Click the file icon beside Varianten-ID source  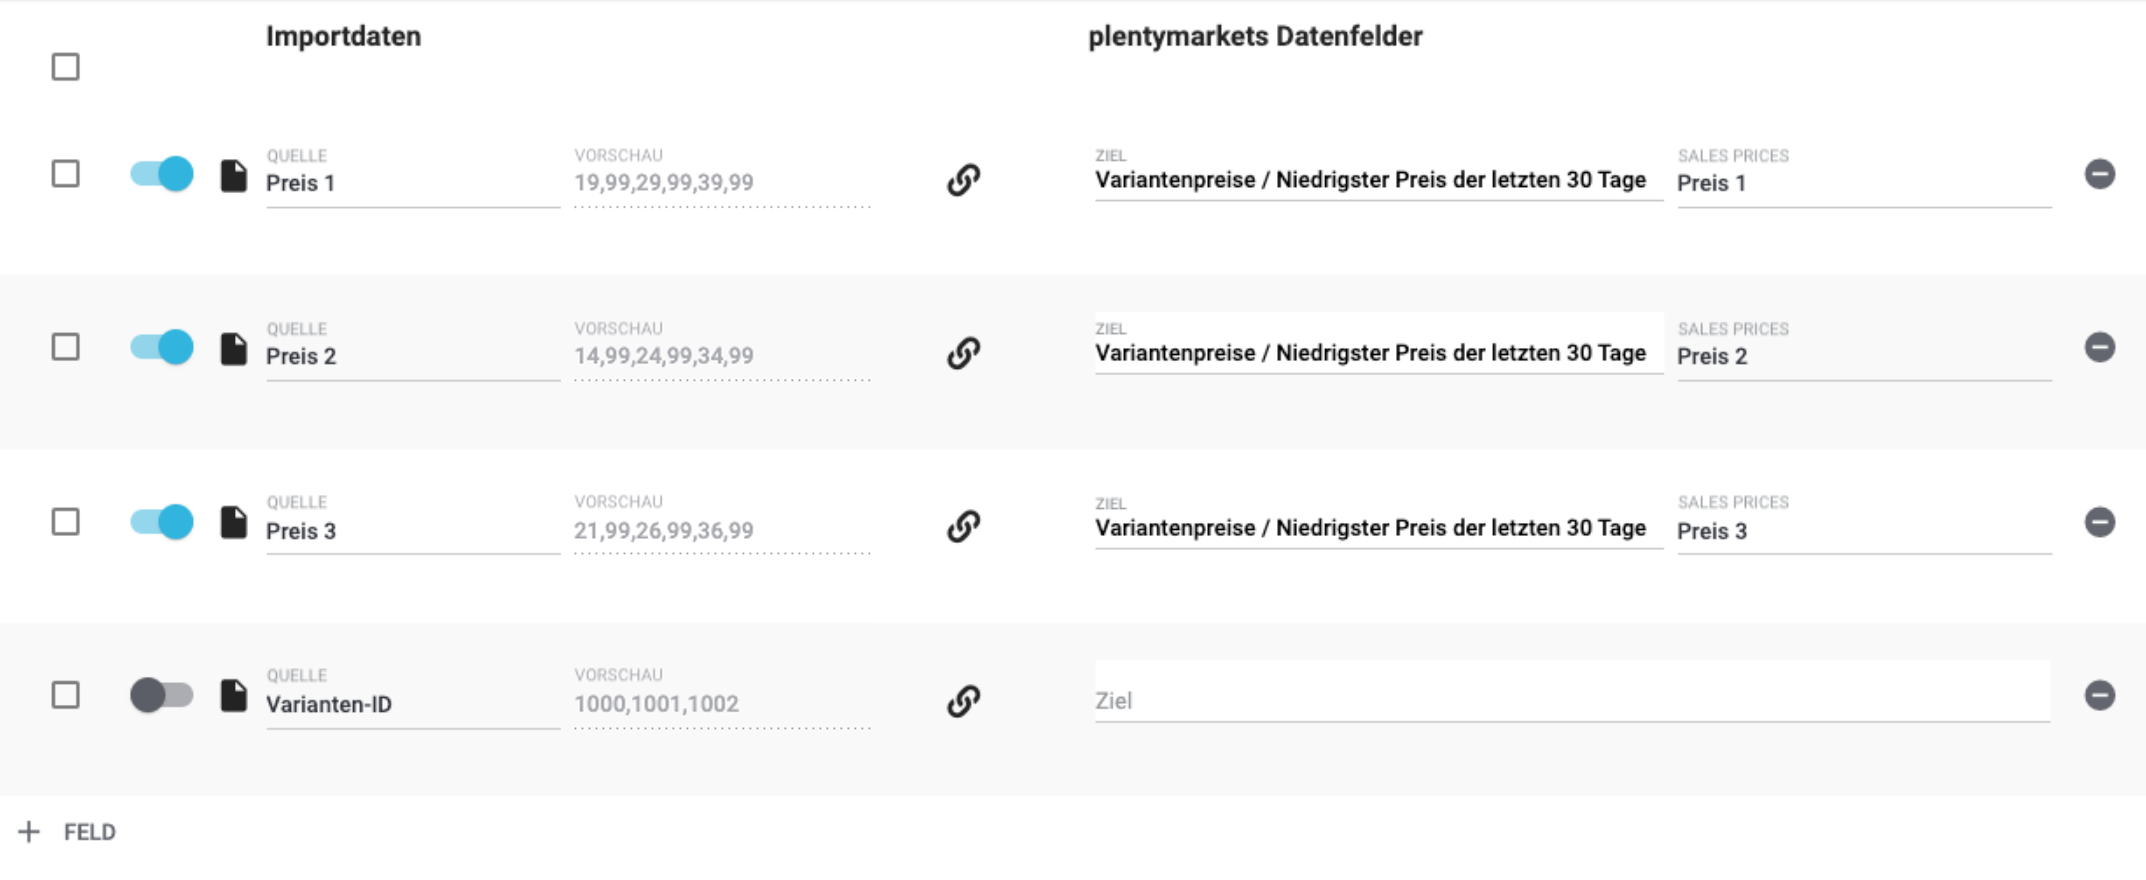pos(234,696)
